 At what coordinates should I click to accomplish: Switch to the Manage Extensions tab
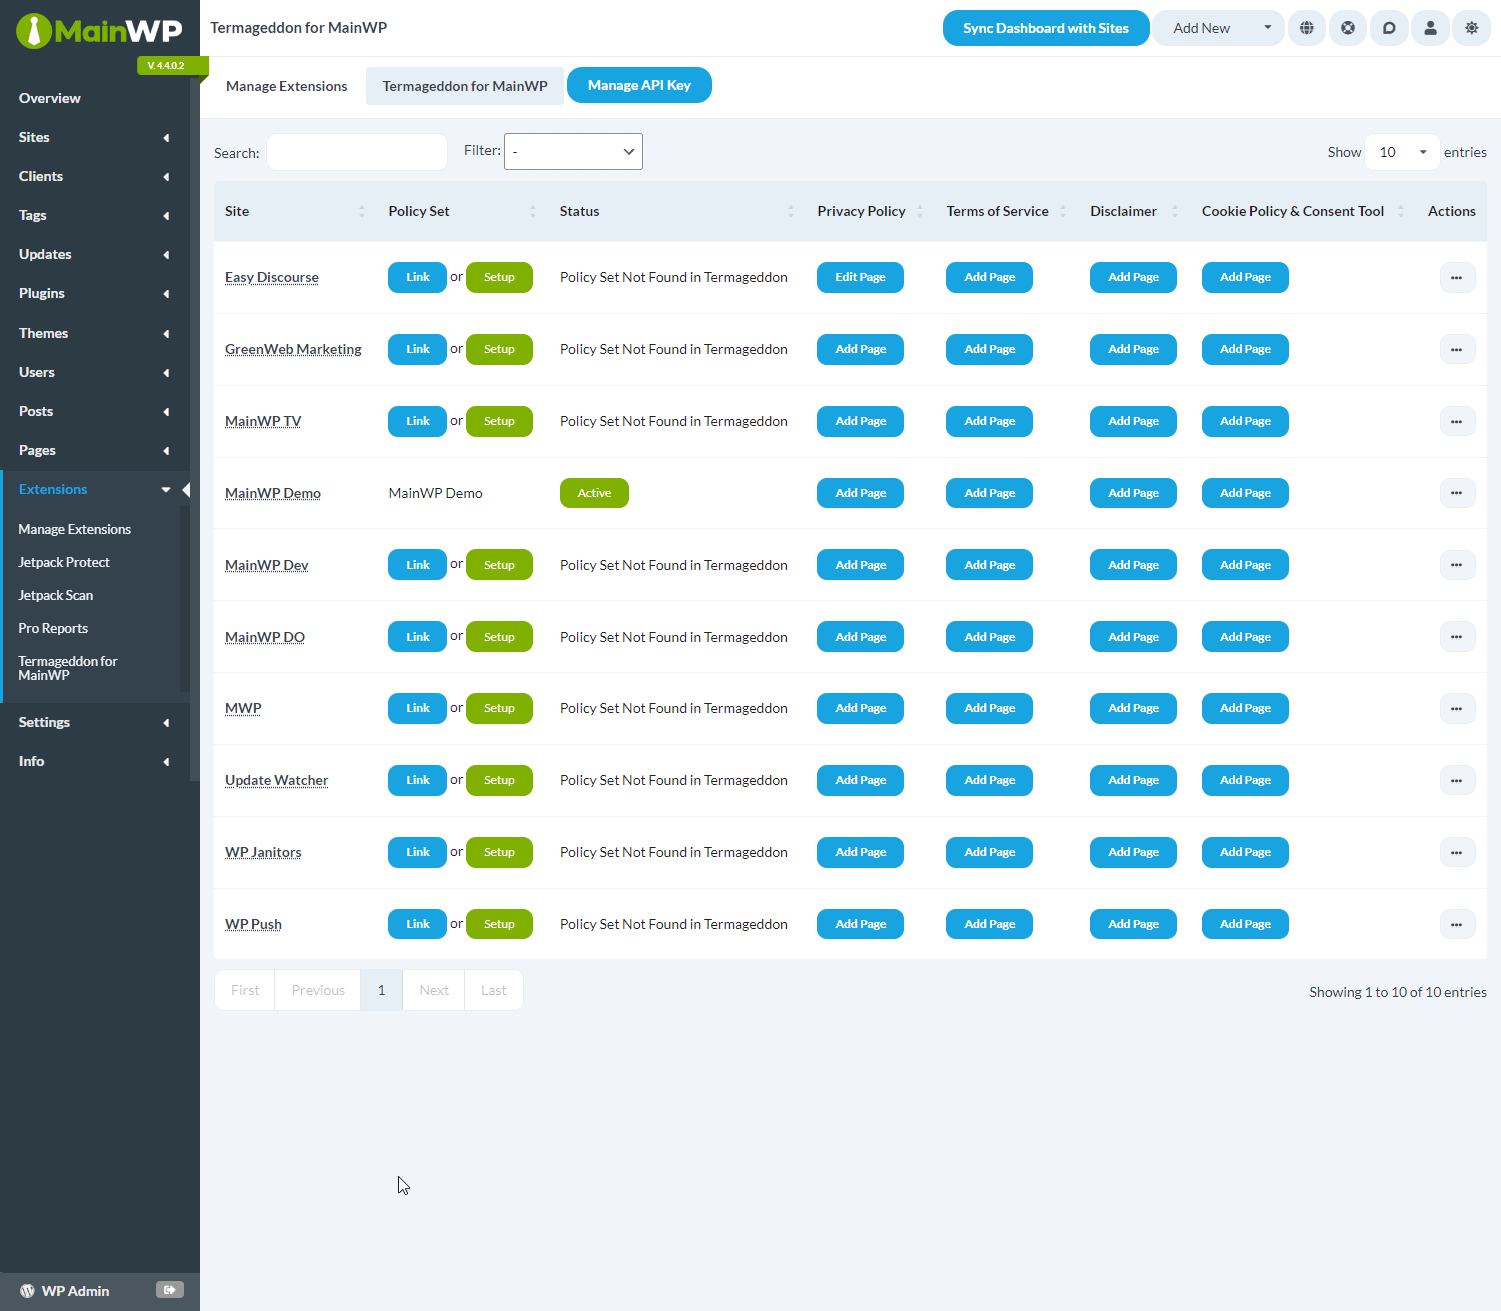[x=286, y=86]
